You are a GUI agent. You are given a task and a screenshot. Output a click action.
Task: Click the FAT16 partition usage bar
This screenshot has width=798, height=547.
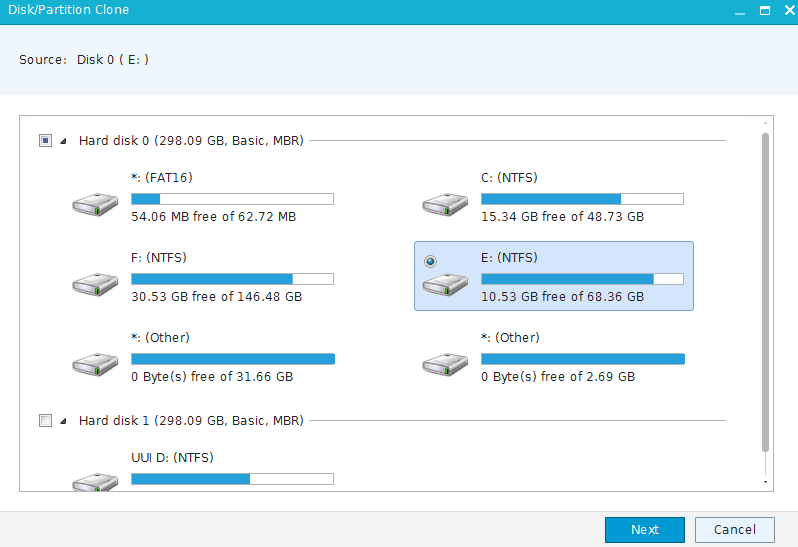click(x=233, y=199)
